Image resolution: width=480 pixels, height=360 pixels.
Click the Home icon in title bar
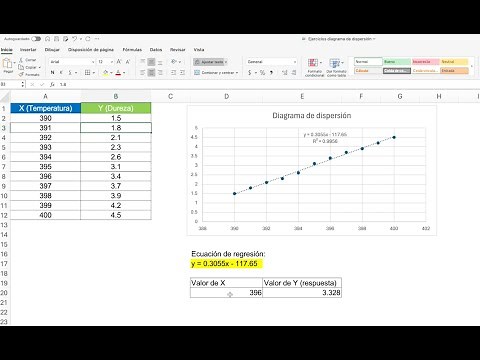pos(48,39)
